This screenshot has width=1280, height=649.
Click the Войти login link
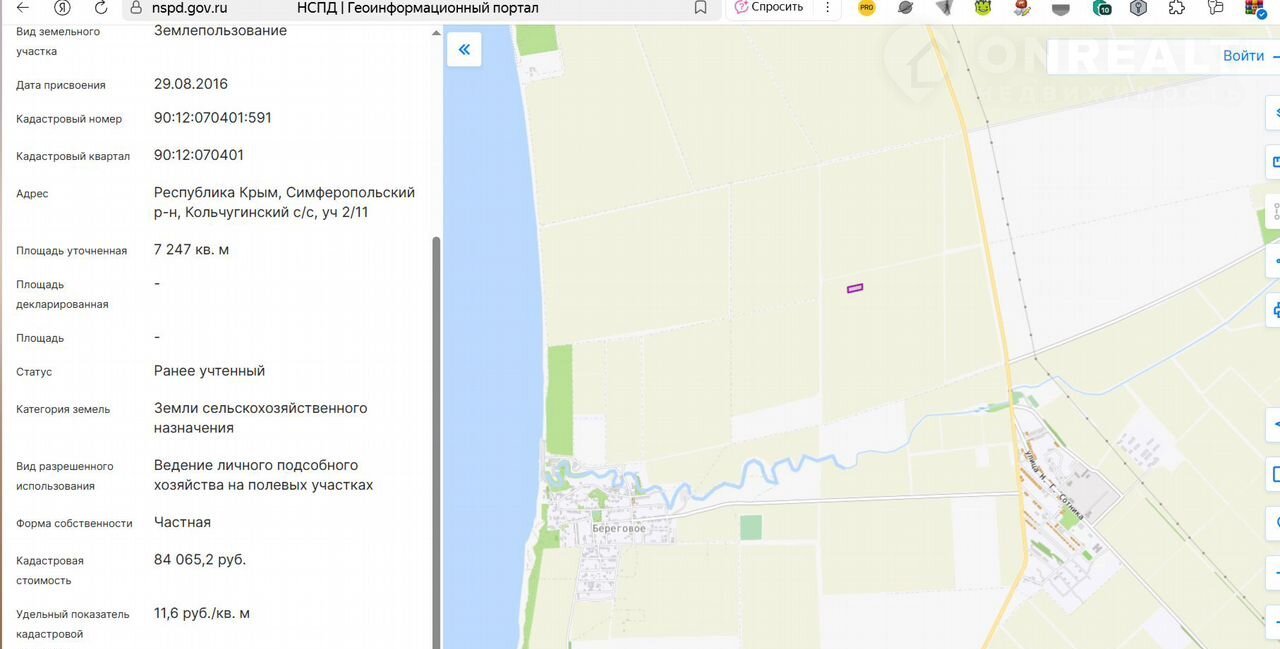point(1243,56)
